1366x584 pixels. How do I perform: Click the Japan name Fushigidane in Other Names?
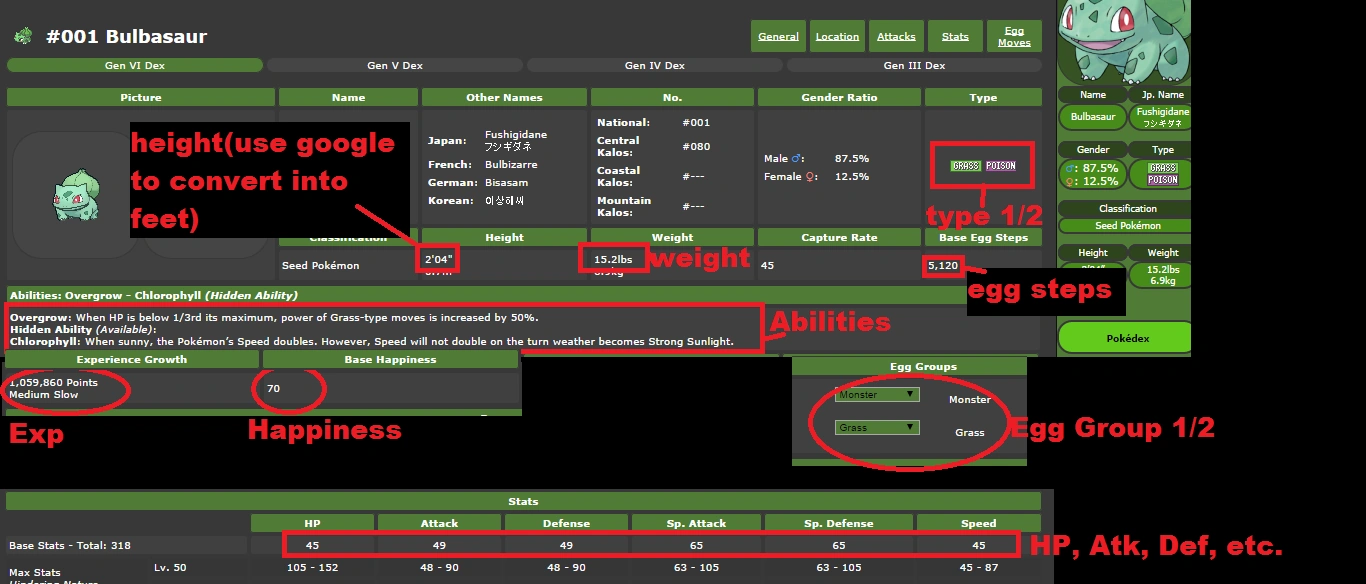pos(516,134)
